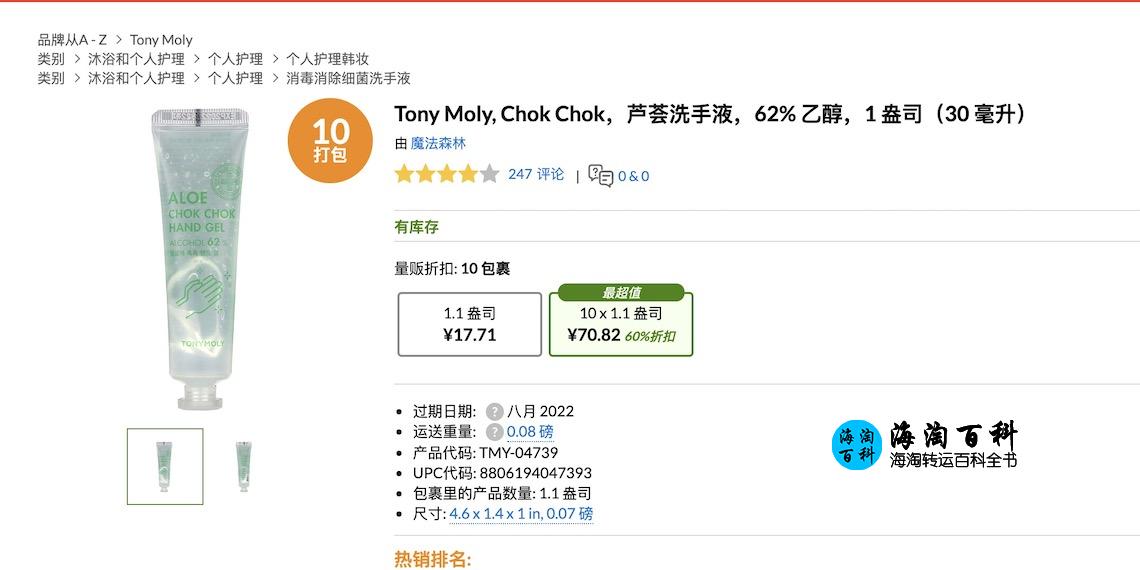Open the 247 评论 reviews link
Viewport: 1140px width, 570px height.
pyautogui.click(x=536, y=174)
